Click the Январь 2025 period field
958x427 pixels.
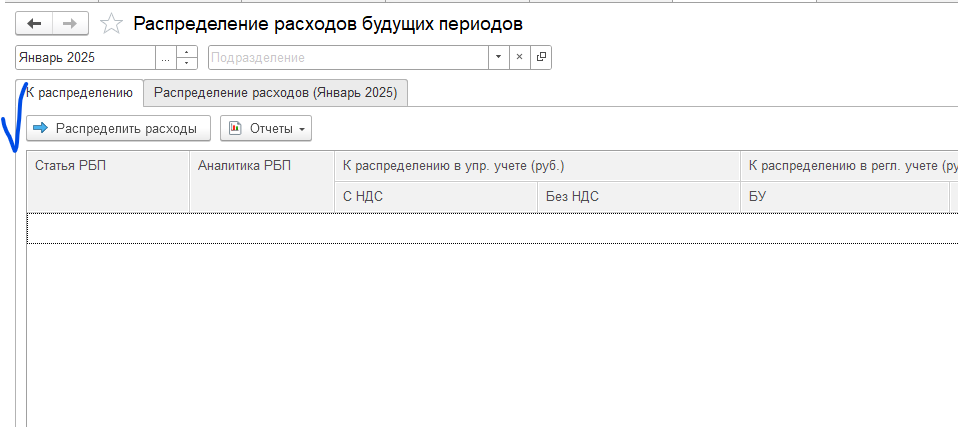85,58
